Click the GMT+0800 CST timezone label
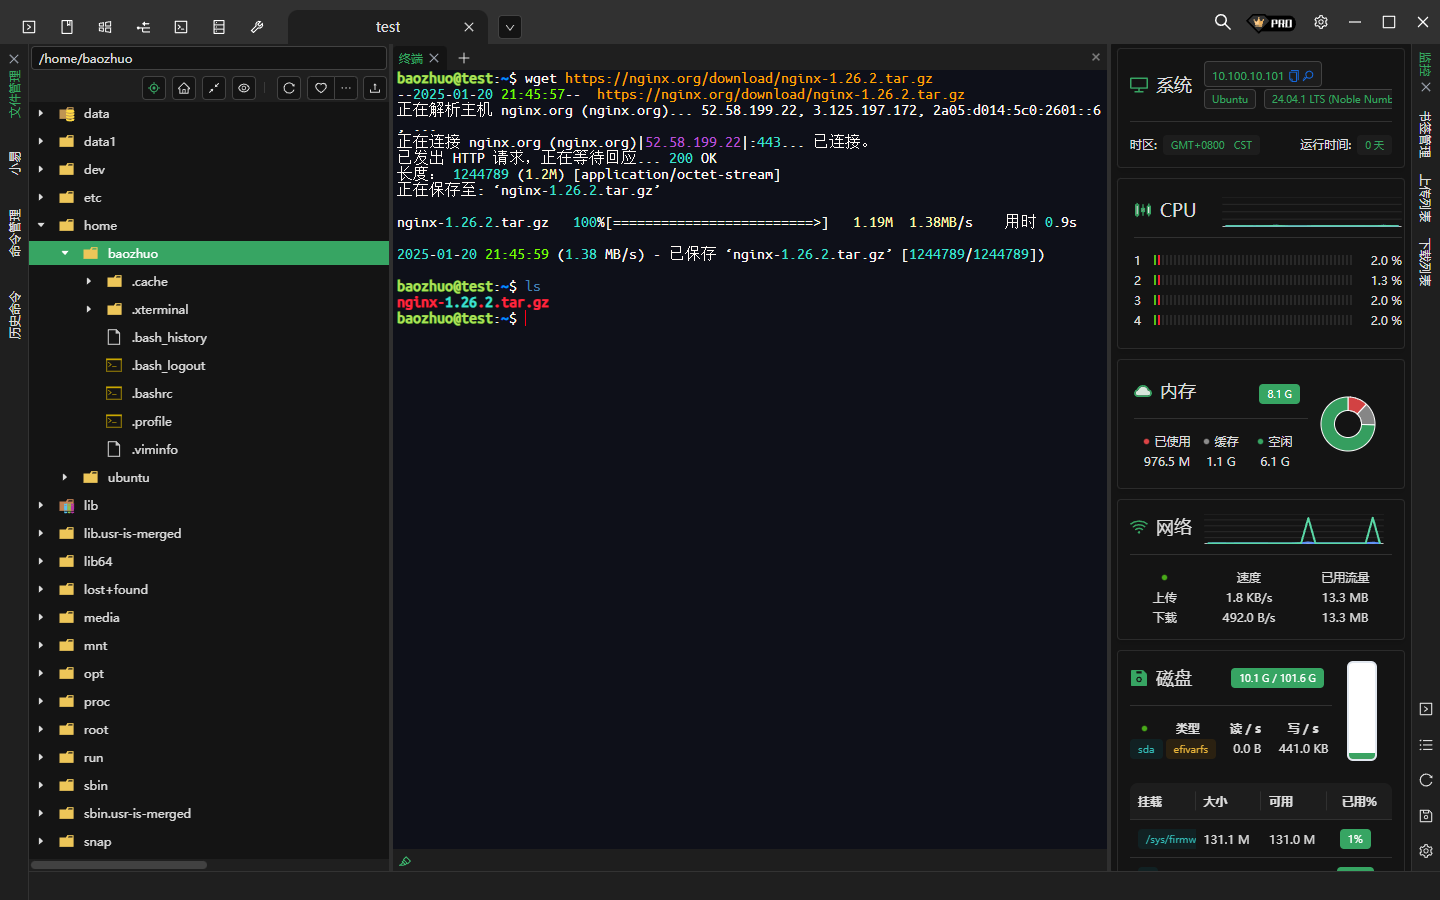 click(1211, 145)
